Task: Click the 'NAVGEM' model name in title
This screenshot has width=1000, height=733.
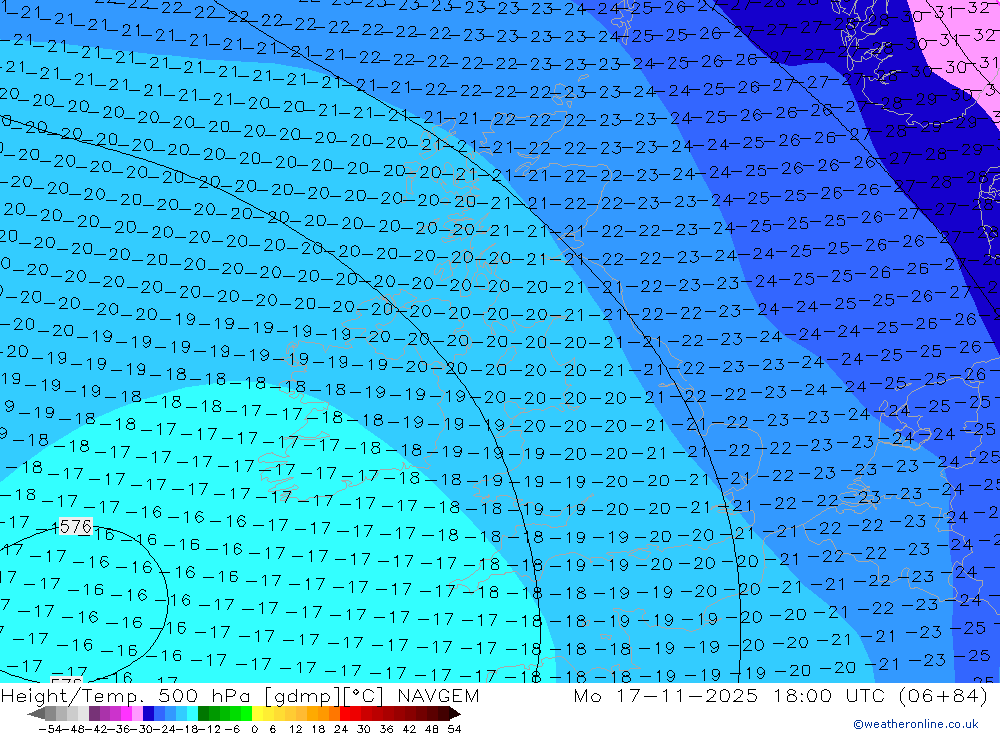Action: coord(438,695)
